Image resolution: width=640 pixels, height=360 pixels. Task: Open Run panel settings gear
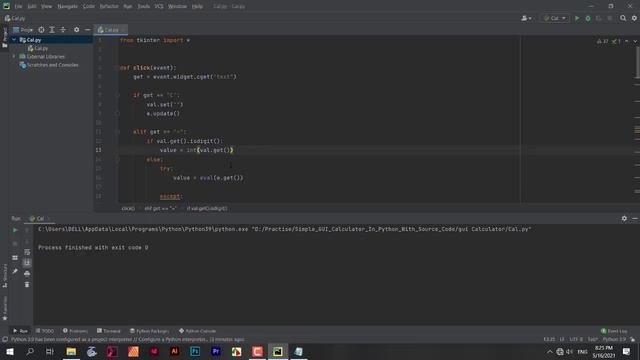624,219
